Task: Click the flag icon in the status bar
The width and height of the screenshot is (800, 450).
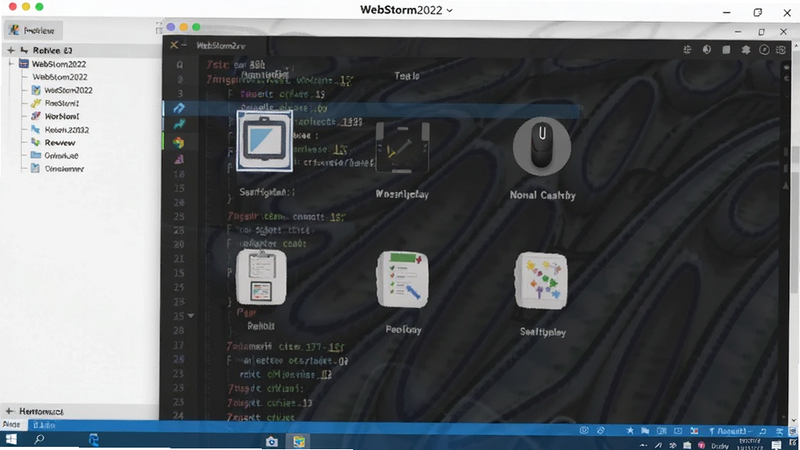Action: (645, 431)
